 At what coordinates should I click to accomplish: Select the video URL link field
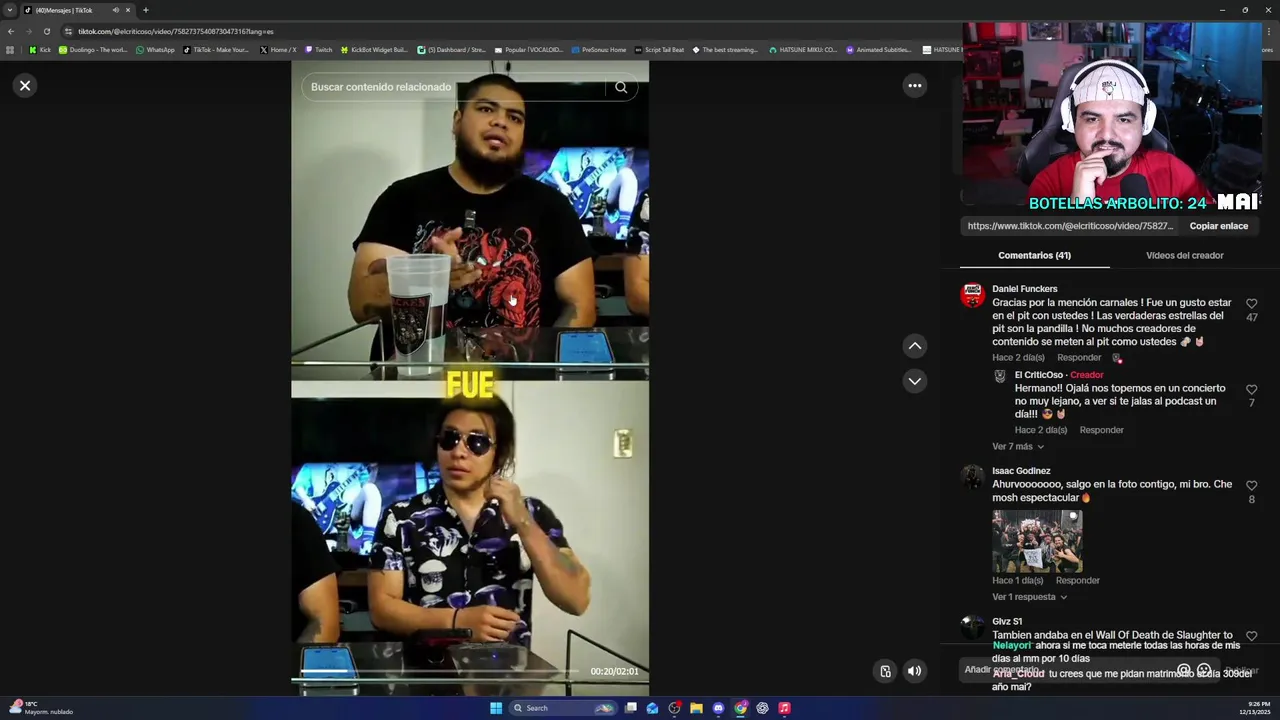click(1070, 226)
